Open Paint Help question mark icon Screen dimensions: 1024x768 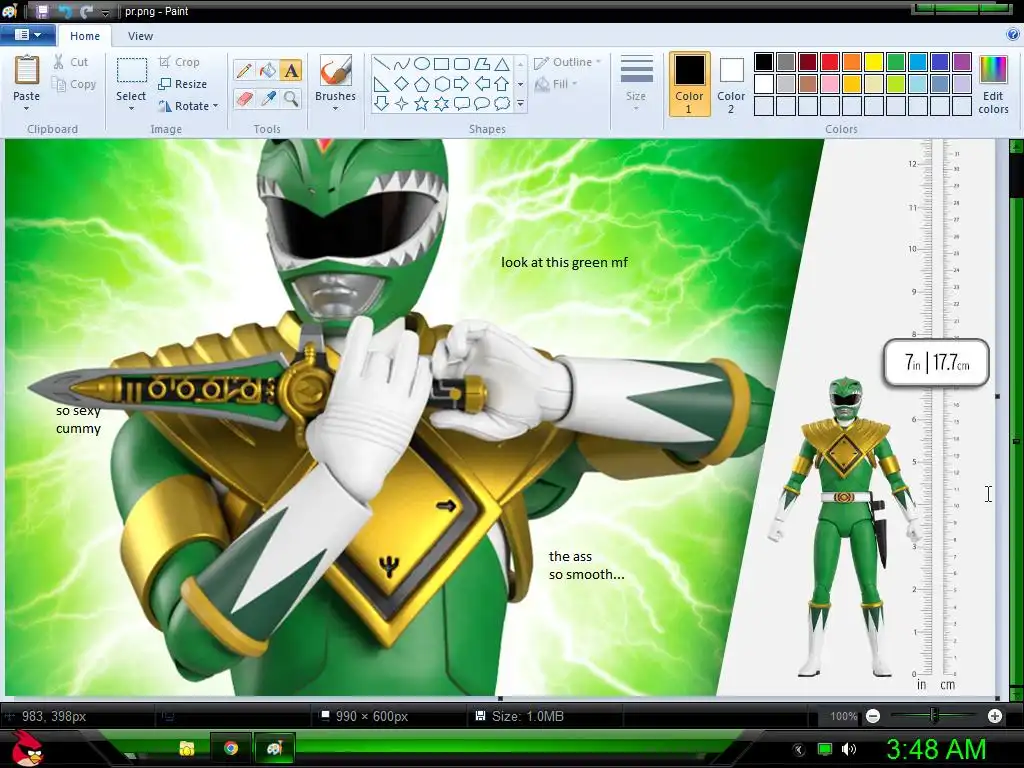[x=1013, y=35]
